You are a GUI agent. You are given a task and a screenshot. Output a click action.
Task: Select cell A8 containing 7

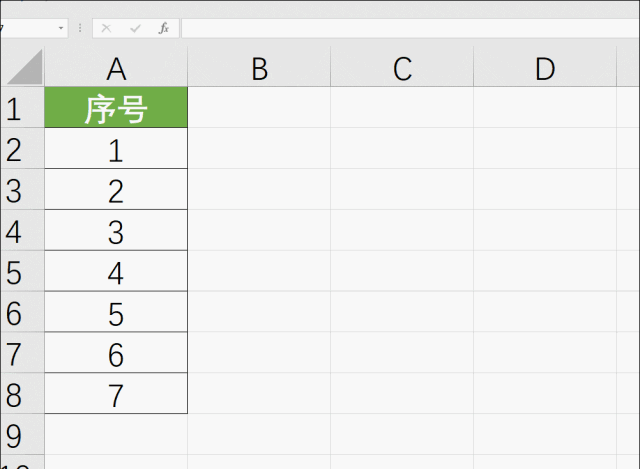point(116,393)
